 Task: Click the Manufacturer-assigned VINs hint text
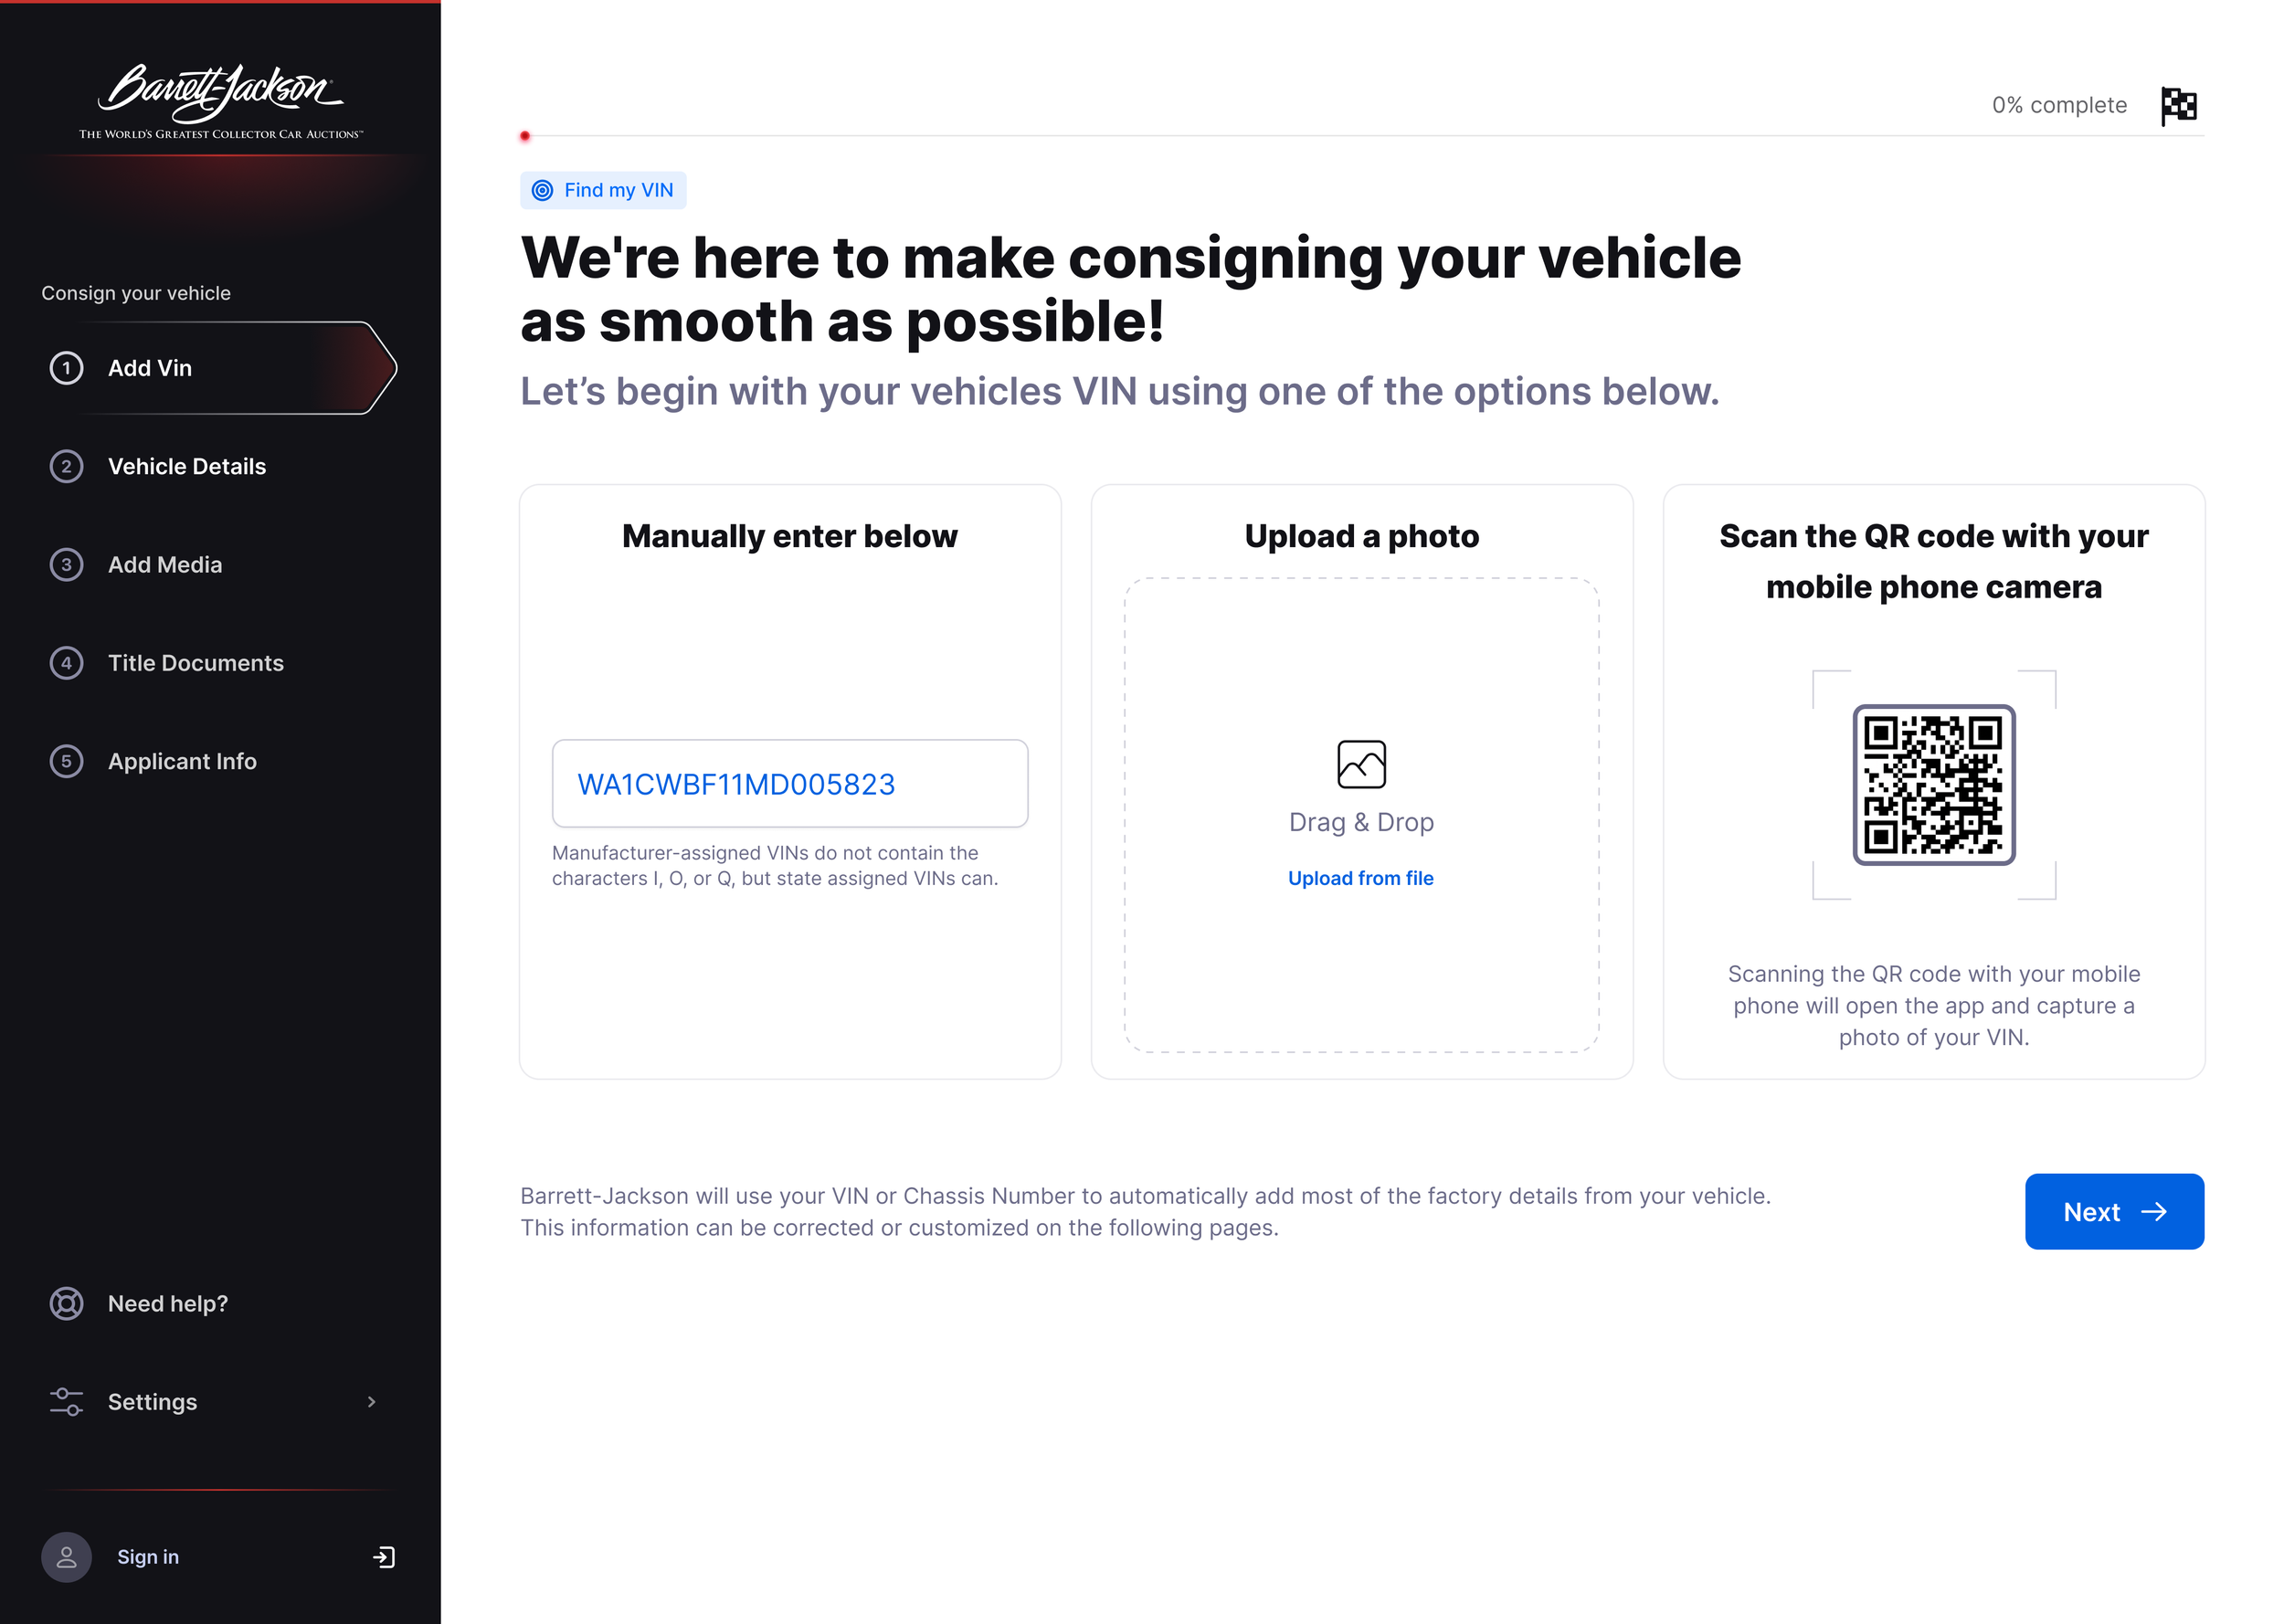[x=775, y=865]
